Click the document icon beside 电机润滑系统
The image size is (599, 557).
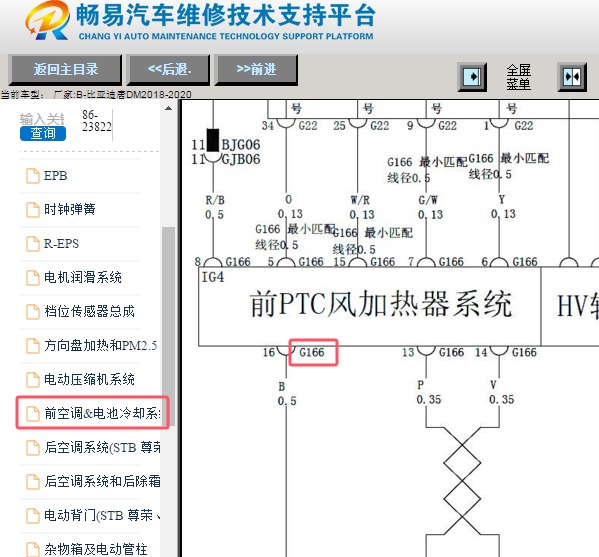(x=33, y=277)
